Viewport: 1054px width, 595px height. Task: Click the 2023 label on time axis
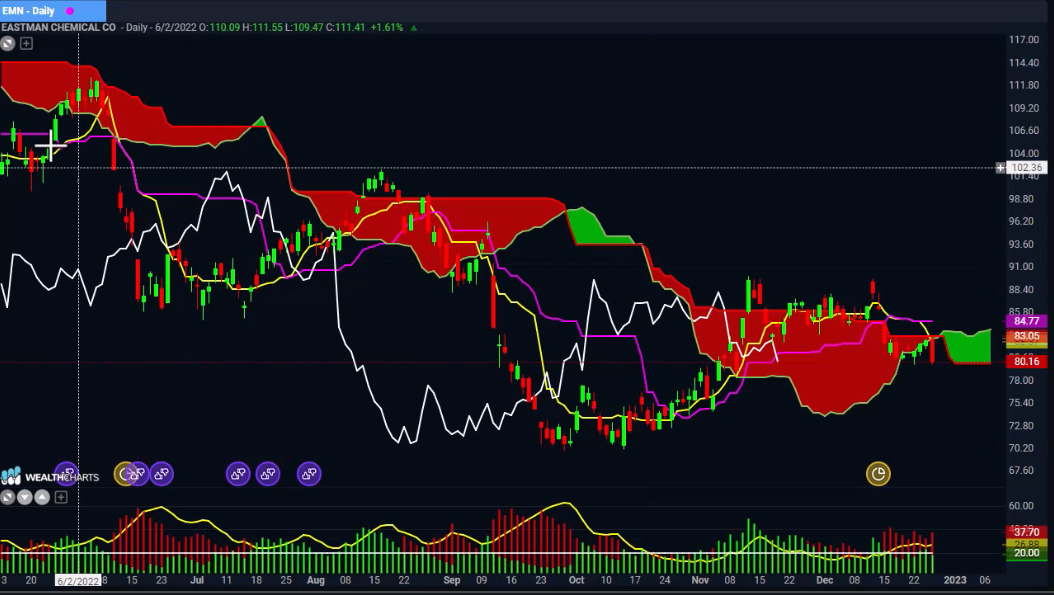coord(955,580)
